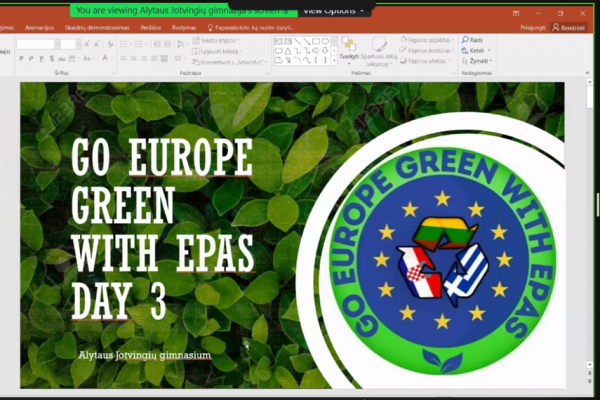Open the font name combo box
The height and width of the screenshot is (400, 600).
point(38,44)
